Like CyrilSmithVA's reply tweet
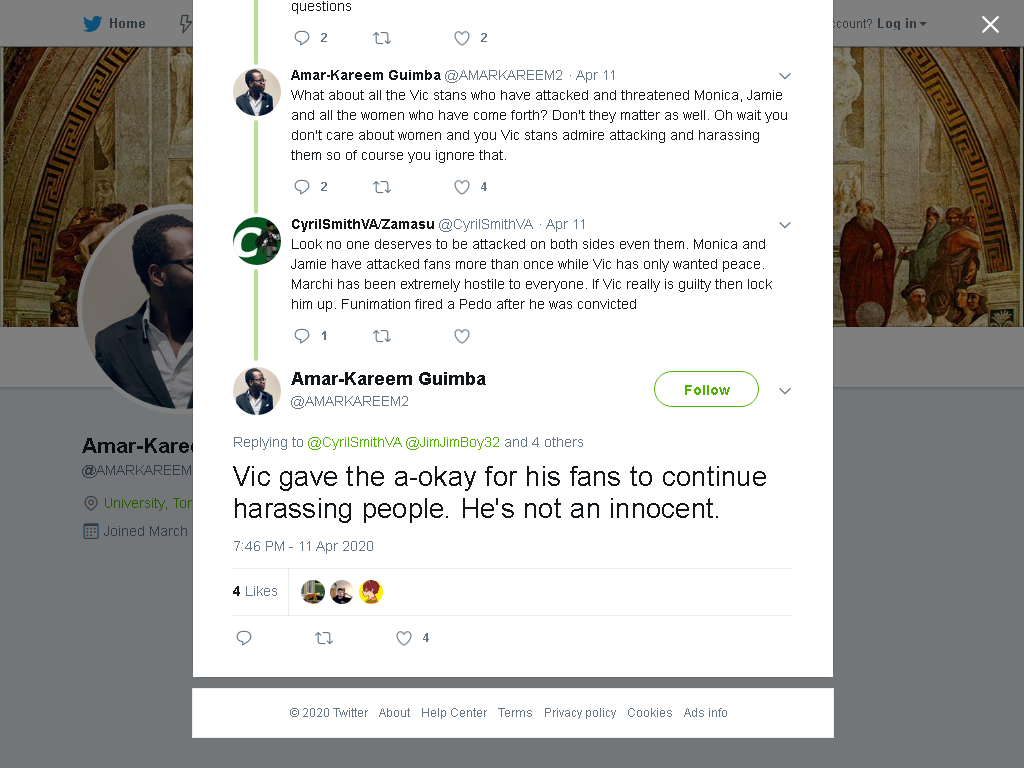The height and width of the screenshot is (768, 1024). (x=462, y=336)
